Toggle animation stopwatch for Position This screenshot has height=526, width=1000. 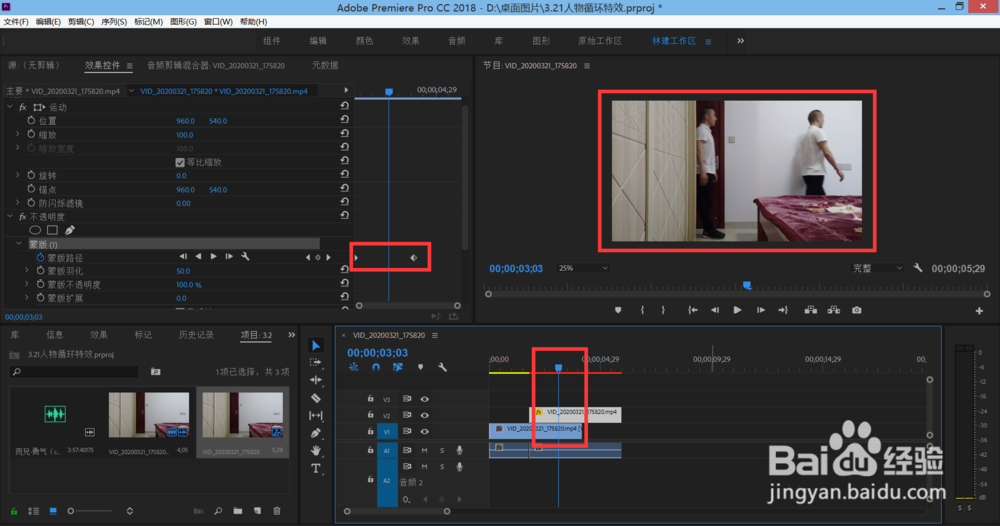pyautogui.click(x=31, y=121)
